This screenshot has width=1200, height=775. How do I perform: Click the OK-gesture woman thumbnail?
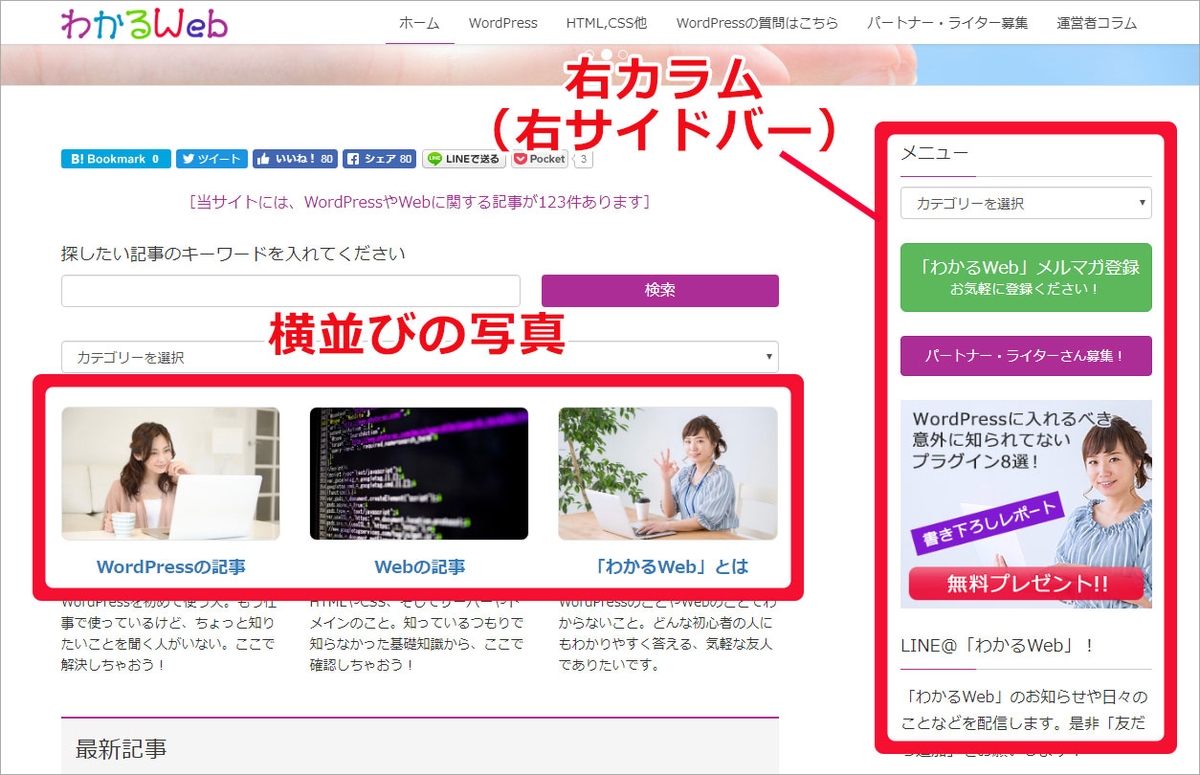click(x=668, y=473)
